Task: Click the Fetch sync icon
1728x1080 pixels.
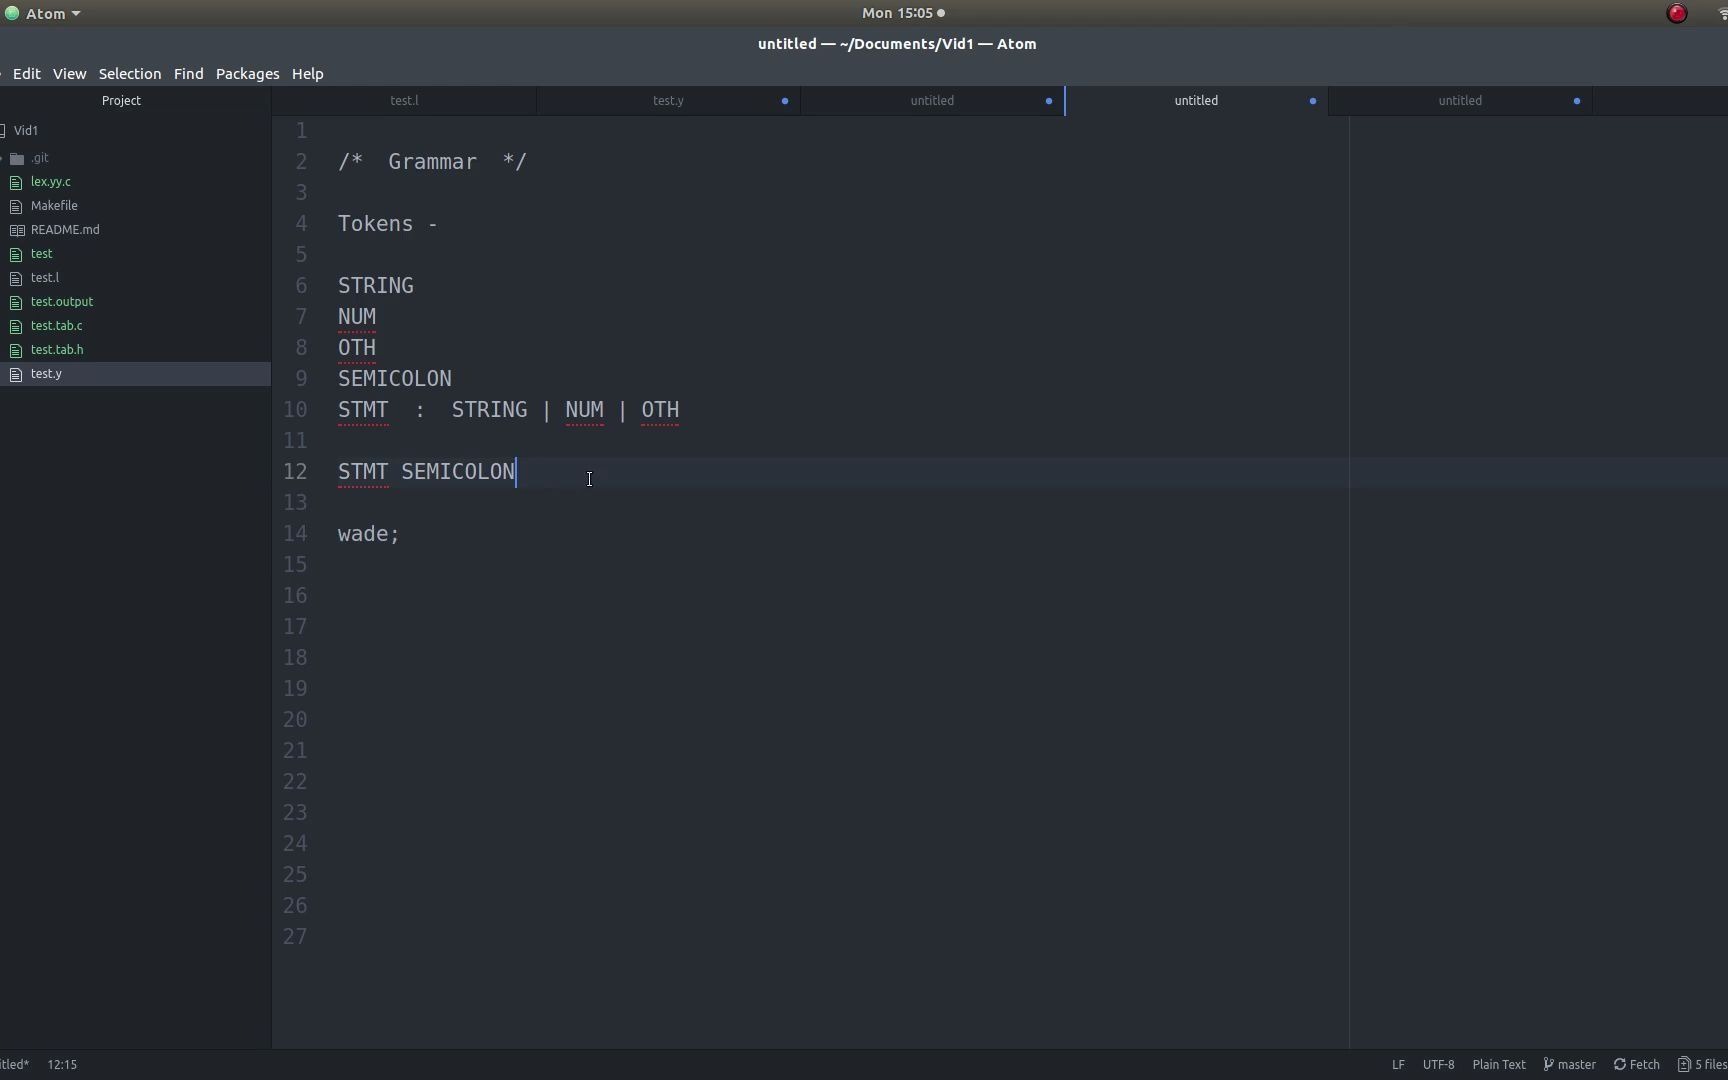Action: (x=1619, y=1064)
